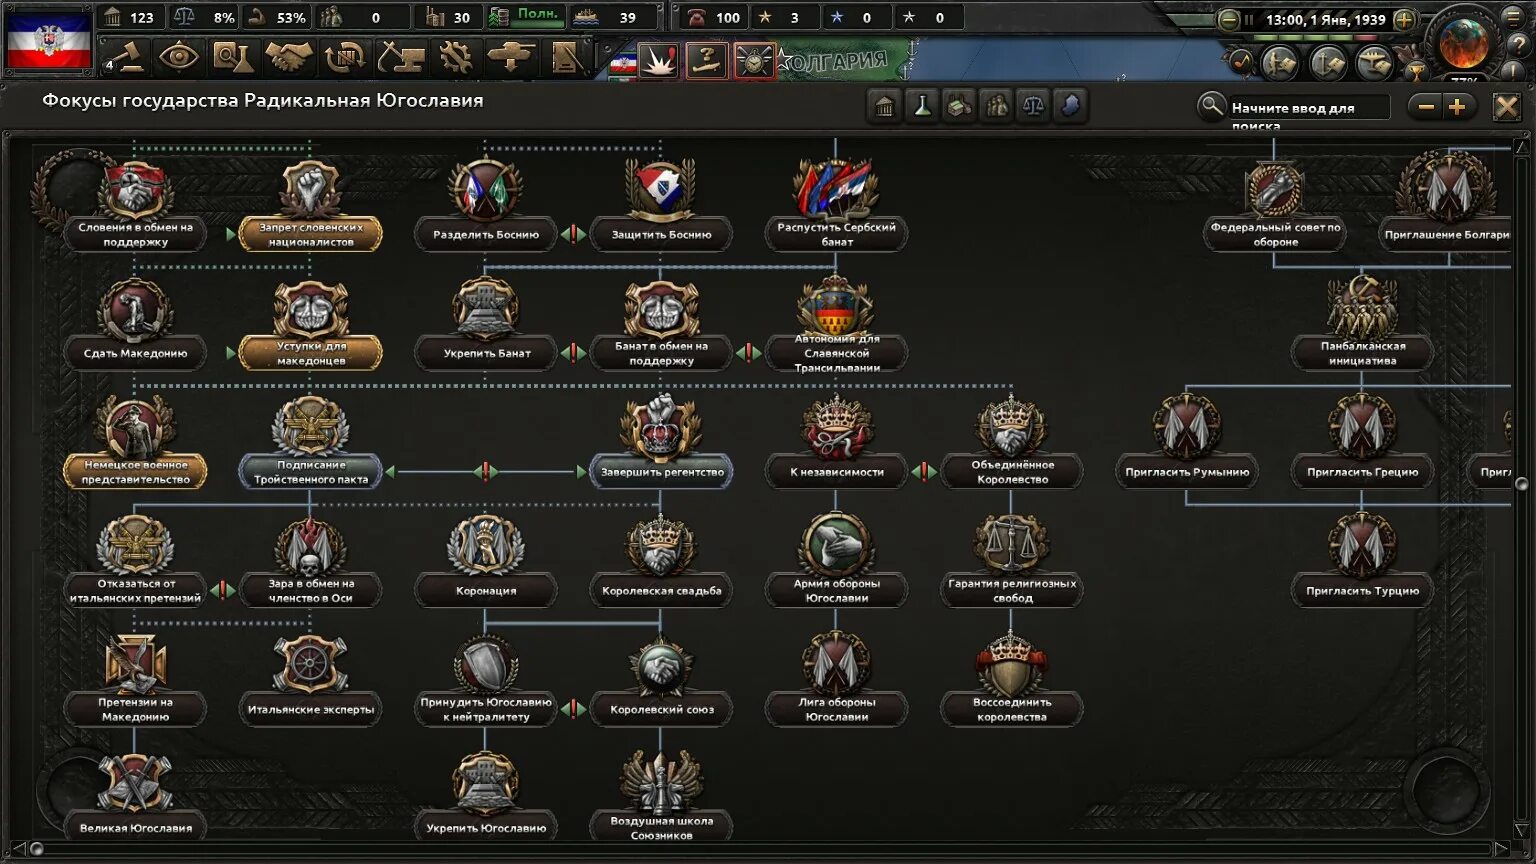The width and height of the screenshot is (1536, 864).
Task: Open construction with the crane icon
Action: (400, 57)
